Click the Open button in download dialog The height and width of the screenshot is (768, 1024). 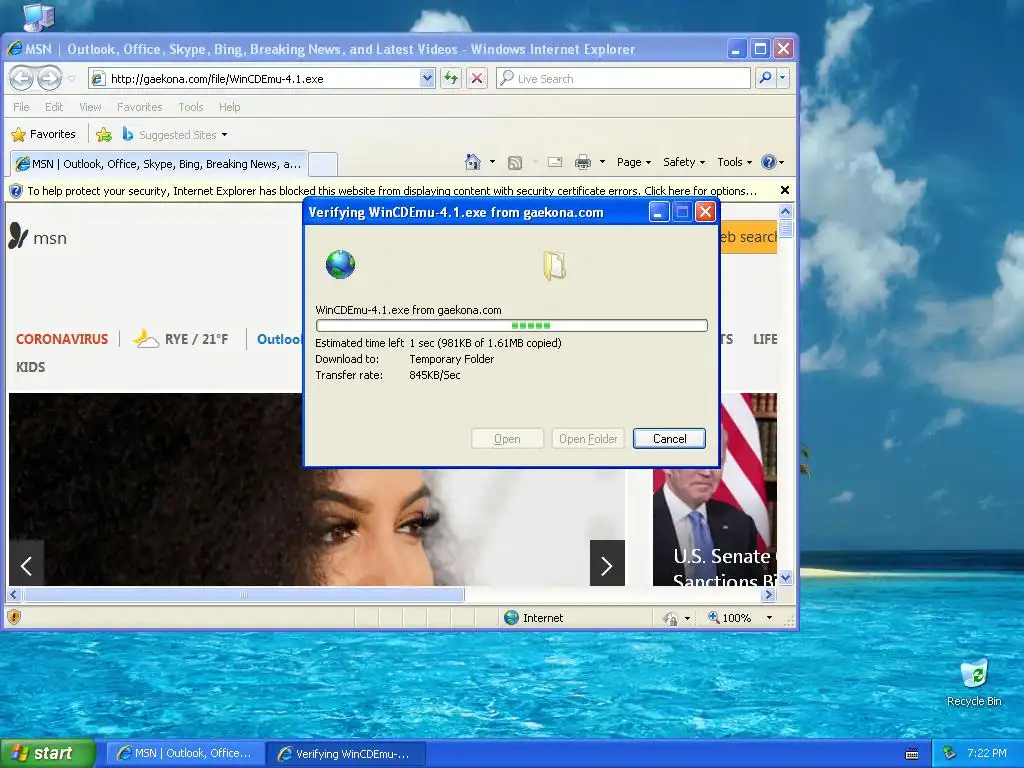(x=507, y=439)
